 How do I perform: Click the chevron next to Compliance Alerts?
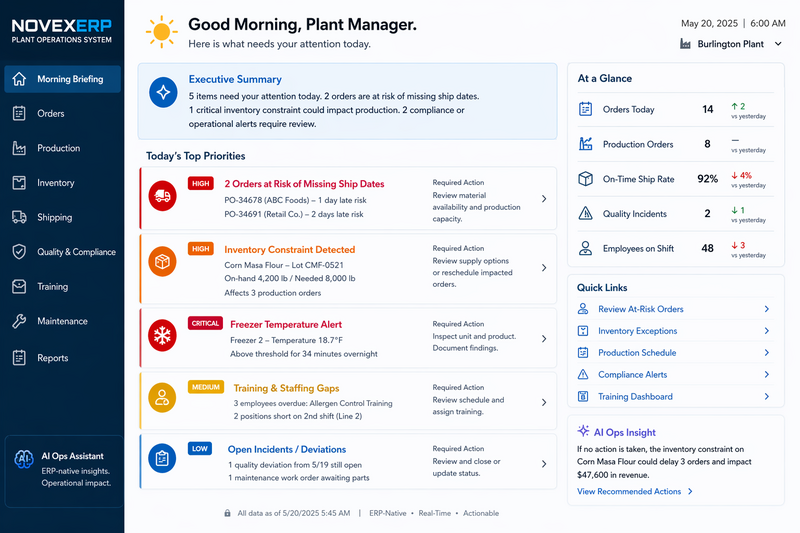click(766, 374)
